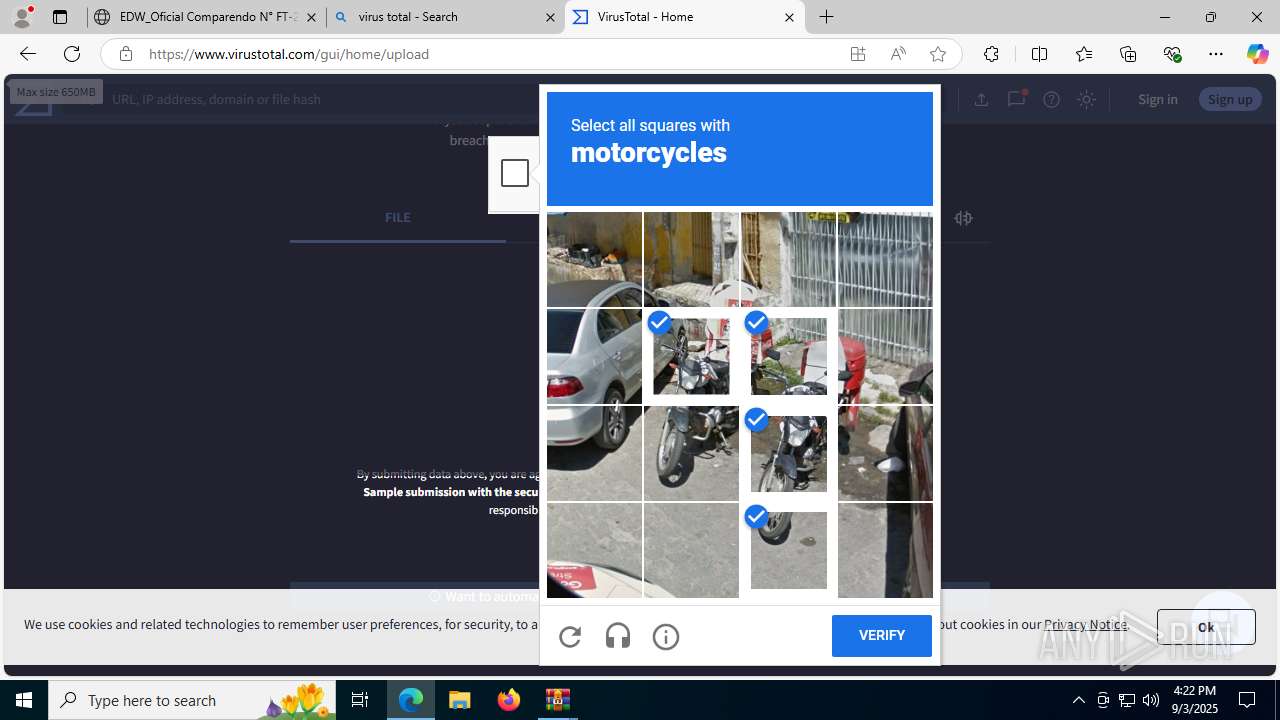Open captcha help info icon
Viewport: 1280px width, 720px height.
[x=666, y=636]
